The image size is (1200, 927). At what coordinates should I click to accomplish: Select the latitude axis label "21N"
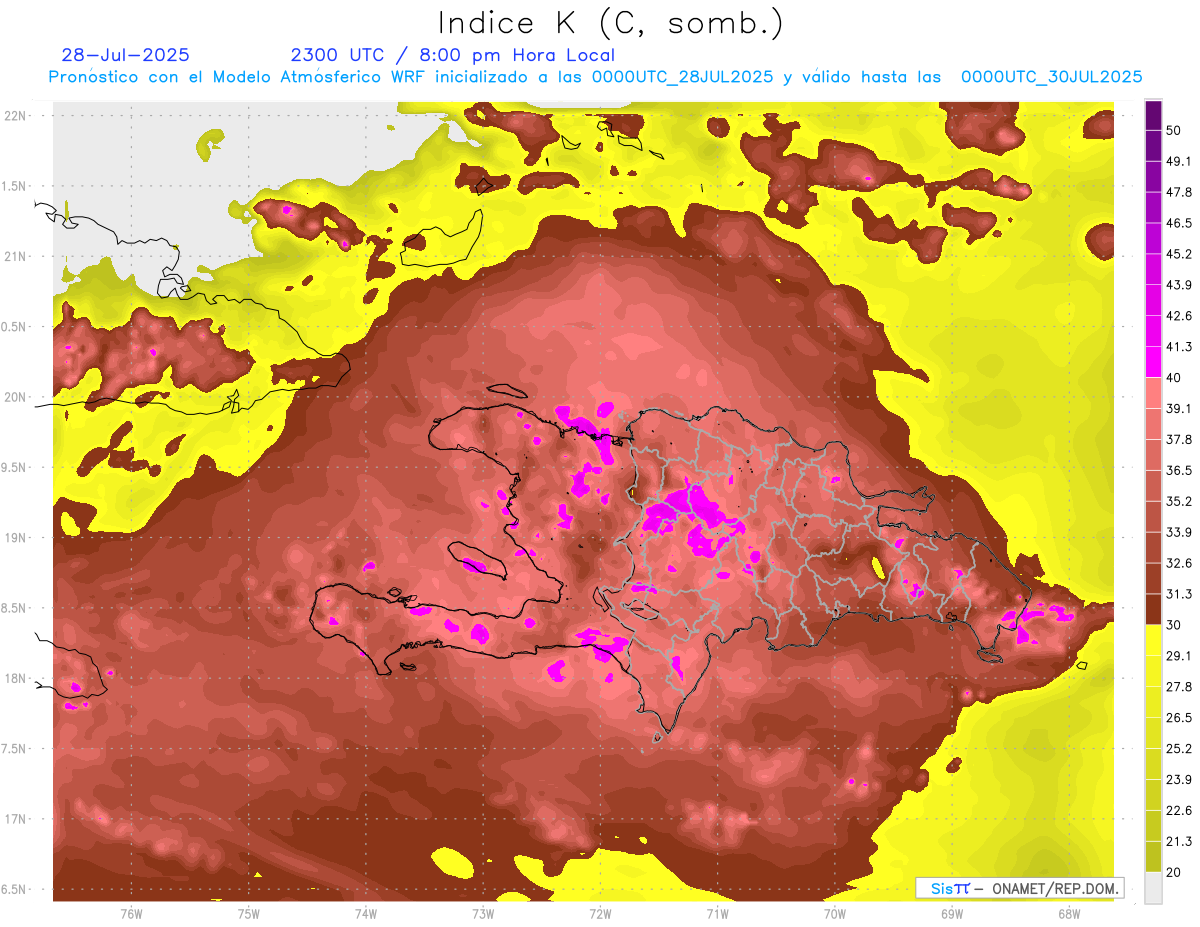[x=16, y=257]
